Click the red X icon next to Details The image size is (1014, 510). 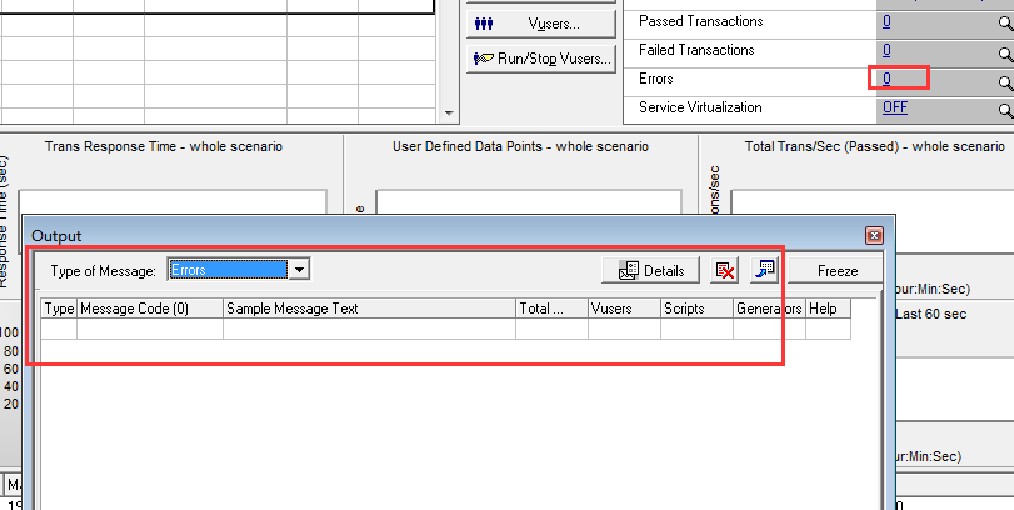tap(724, 270)
